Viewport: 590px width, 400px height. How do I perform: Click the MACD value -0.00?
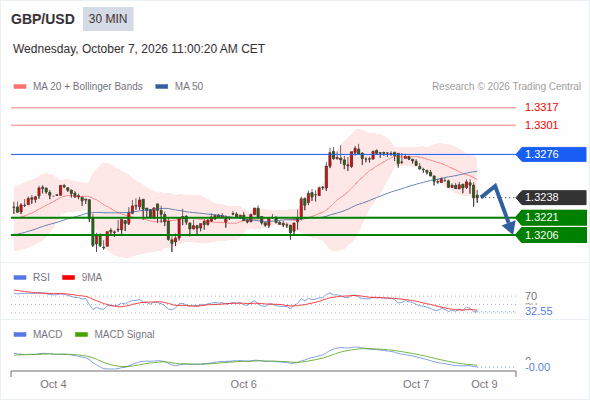[538, 367]
